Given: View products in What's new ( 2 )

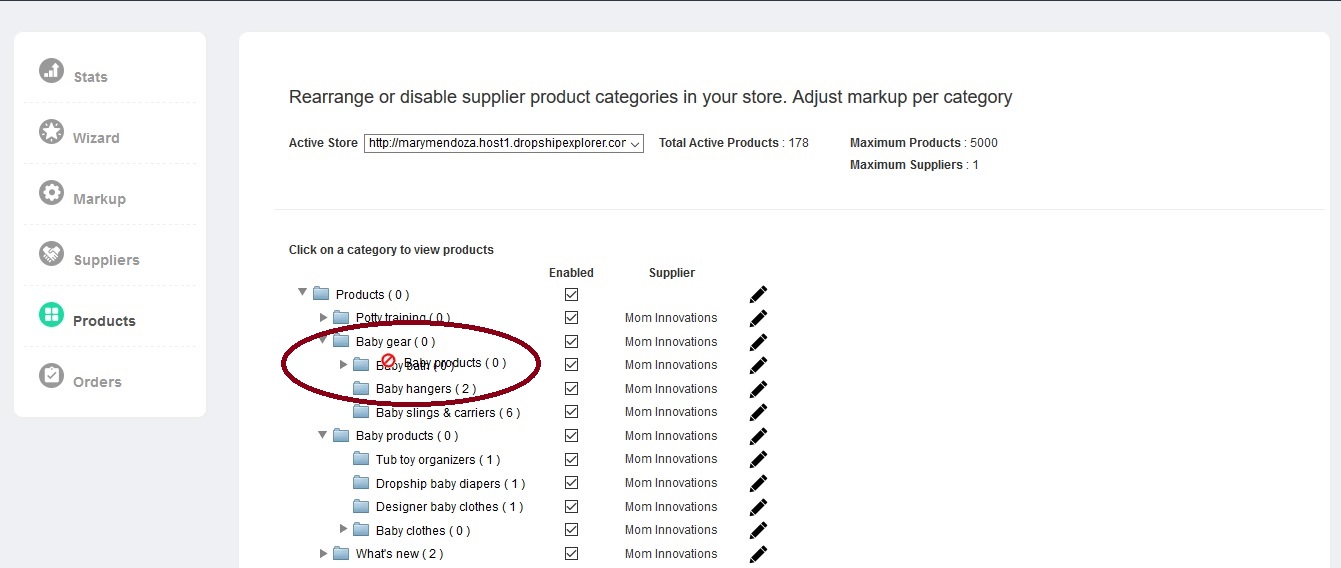Looking at the screenshot, I should [399, 554].
